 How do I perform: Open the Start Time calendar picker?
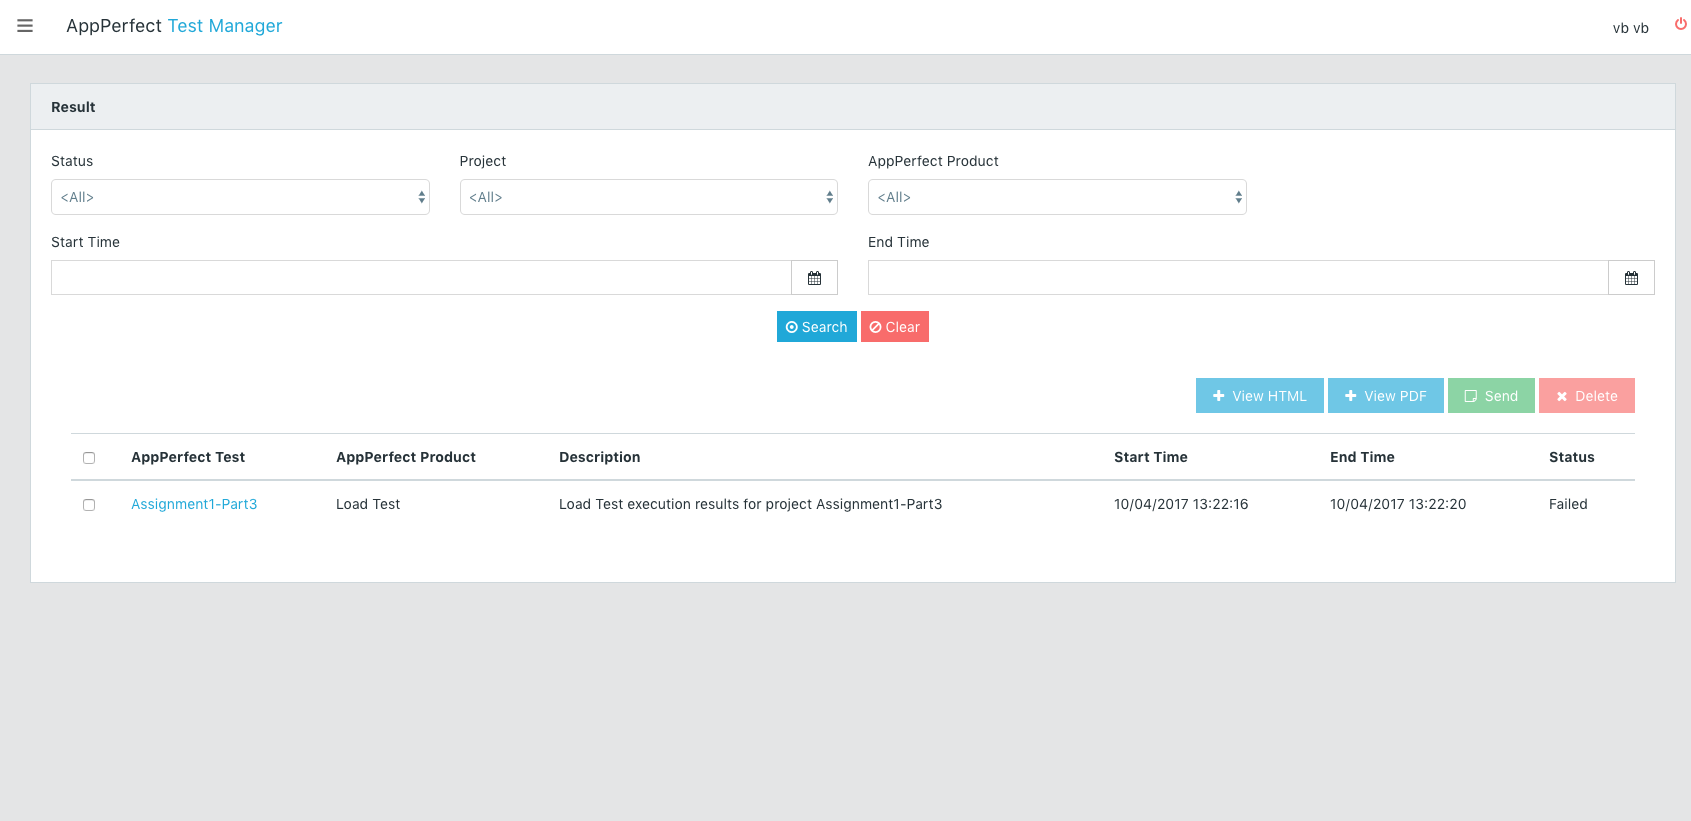[814, 278]
